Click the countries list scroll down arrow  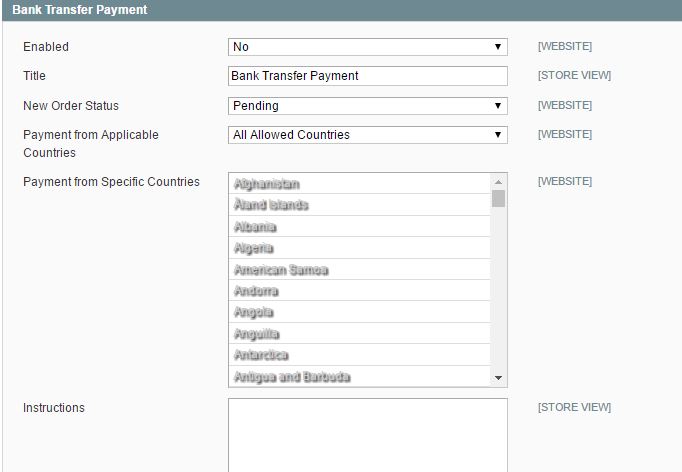[498, 378]
